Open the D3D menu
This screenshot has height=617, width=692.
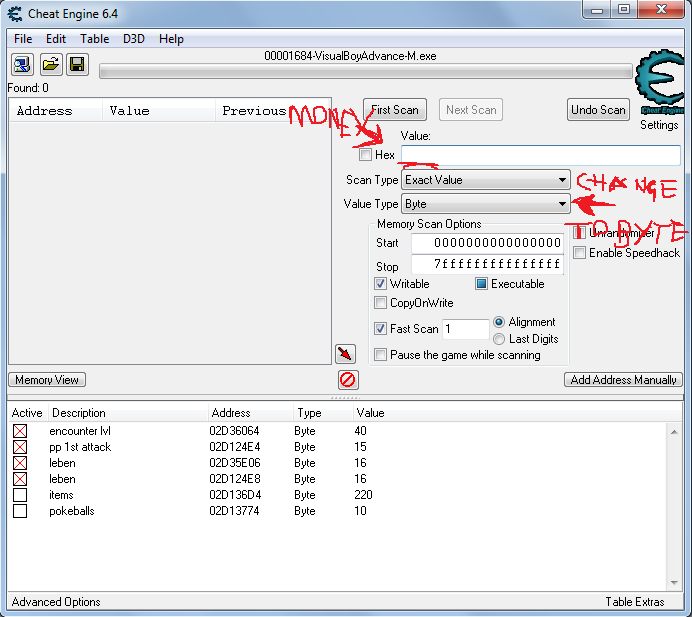(x=134, y=39)
